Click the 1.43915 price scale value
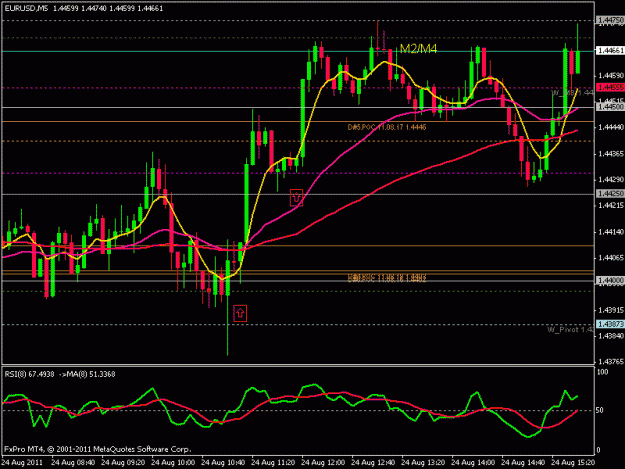 (x=611, y=310)
